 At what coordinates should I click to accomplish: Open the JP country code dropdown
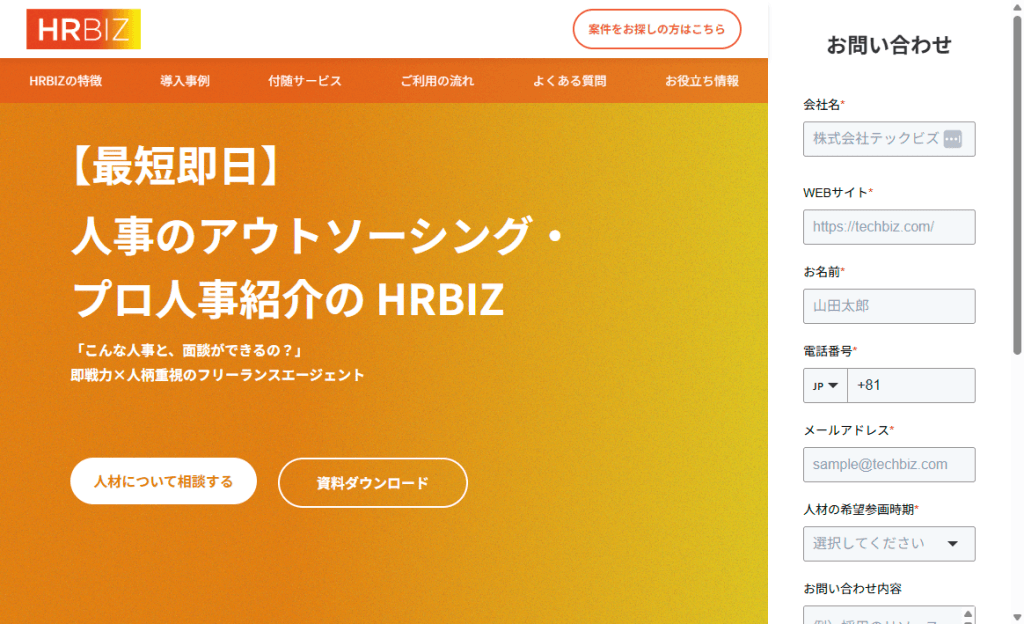click(825, 386)
